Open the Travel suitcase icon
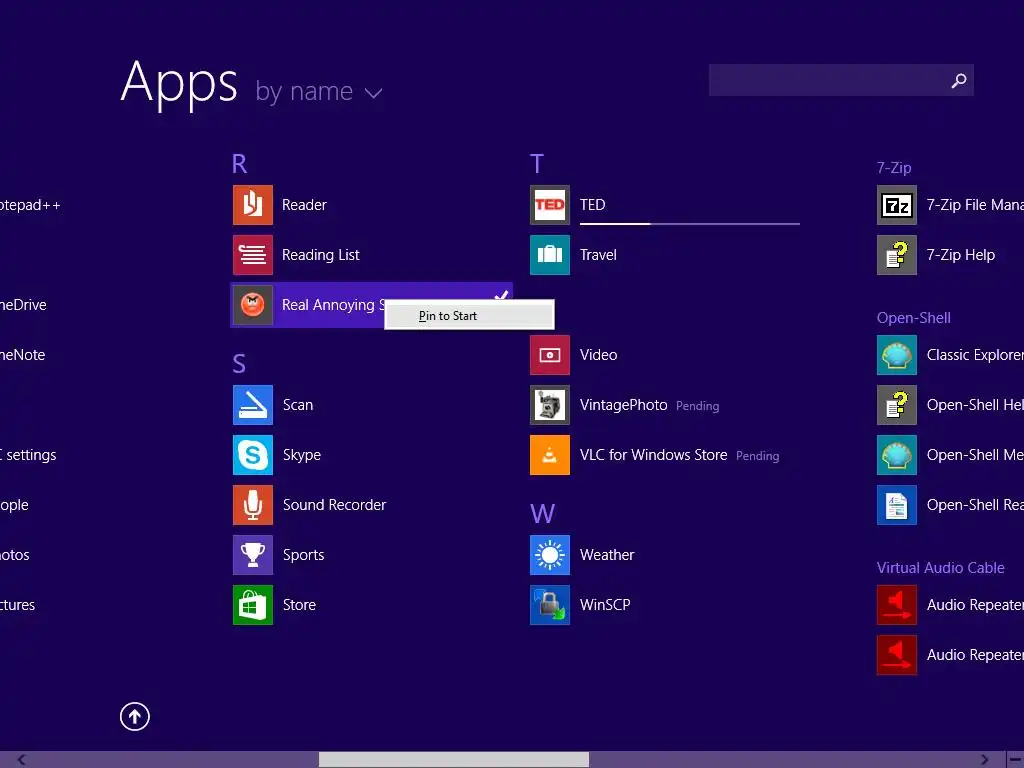Image resolution: width=1024 pixels, height=768 pixels. [x=550, y=255]
